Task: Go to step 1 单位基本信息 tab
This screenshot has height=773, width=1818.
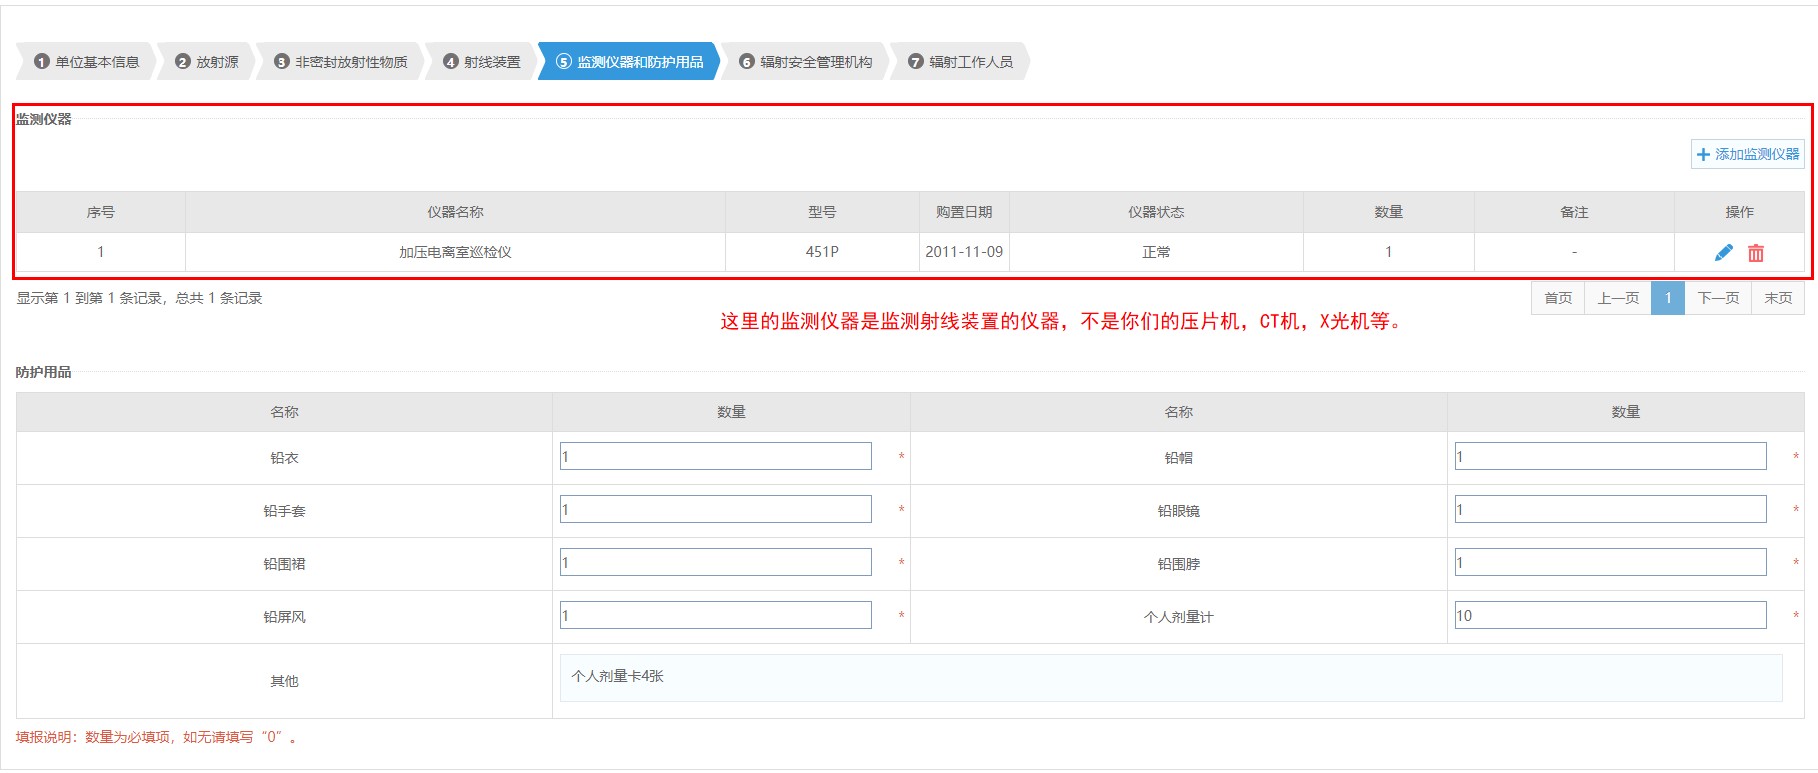Action: point(86,62)
